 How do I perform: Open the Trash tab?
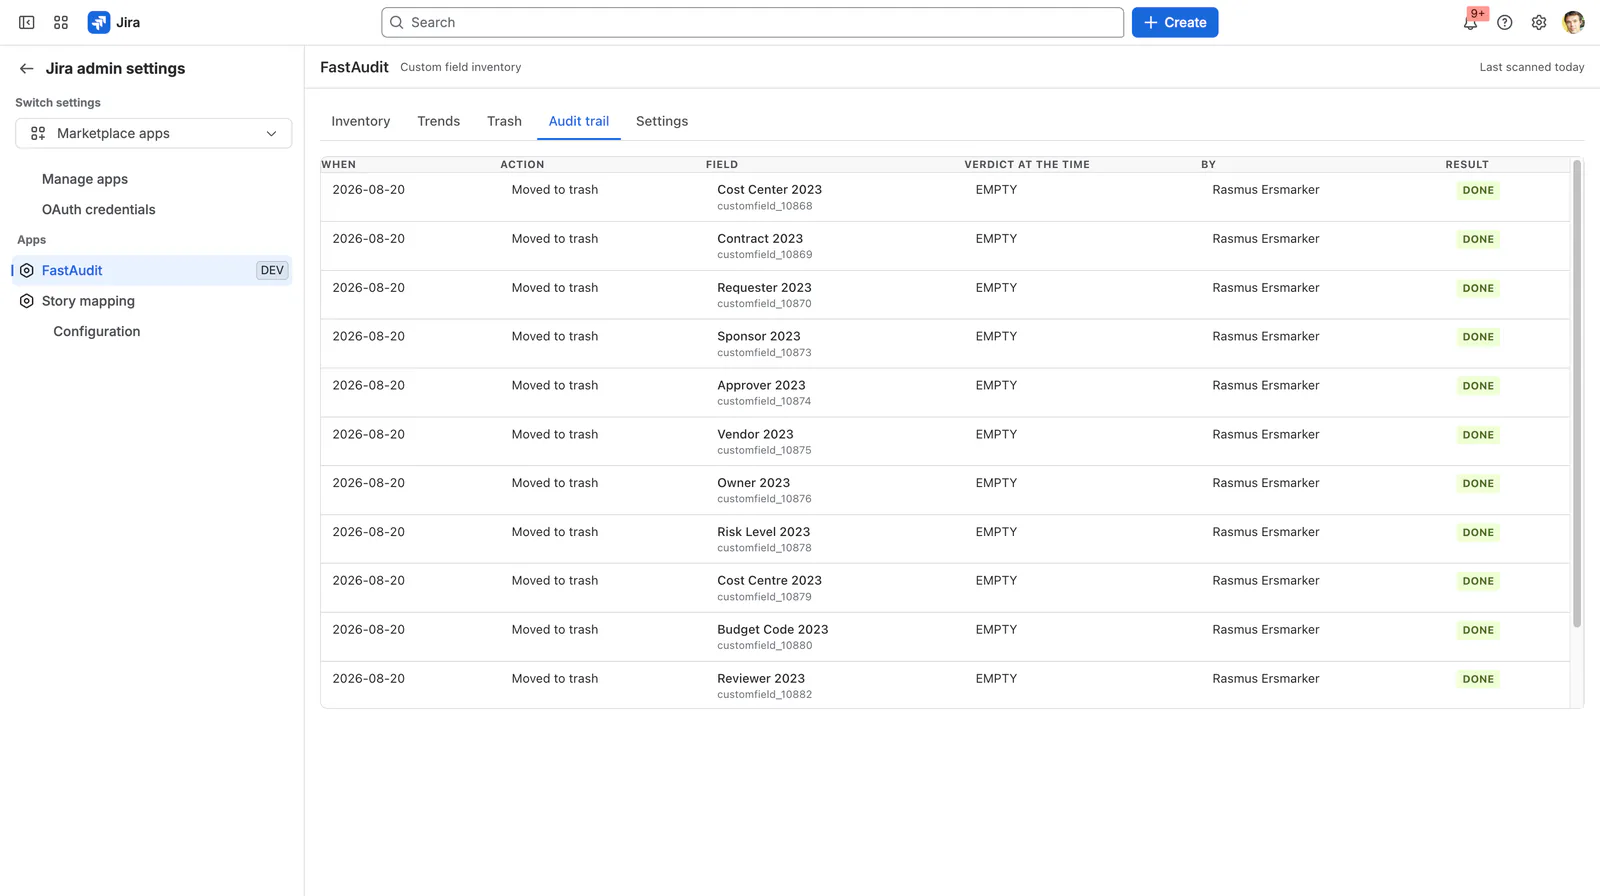(504, 121)
